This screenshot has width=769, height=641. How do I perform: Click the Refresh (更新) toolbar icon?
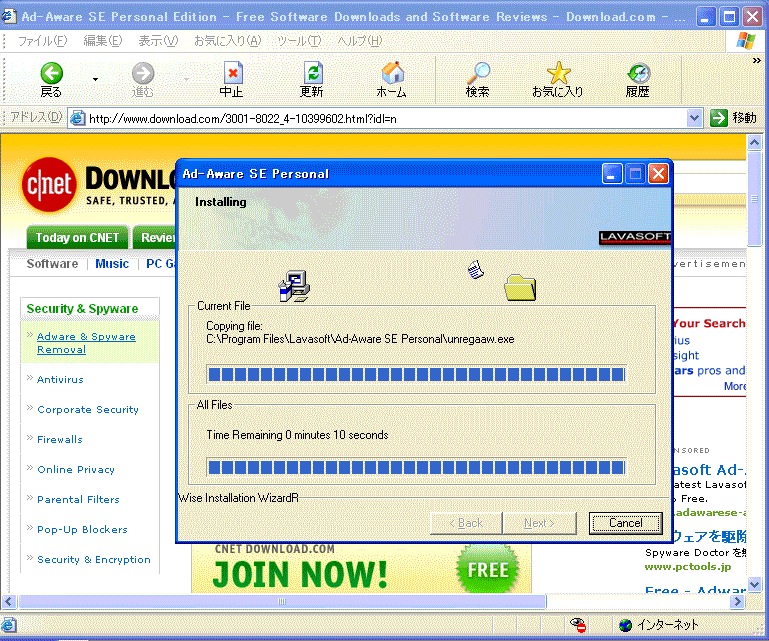[x=312, y=73]
